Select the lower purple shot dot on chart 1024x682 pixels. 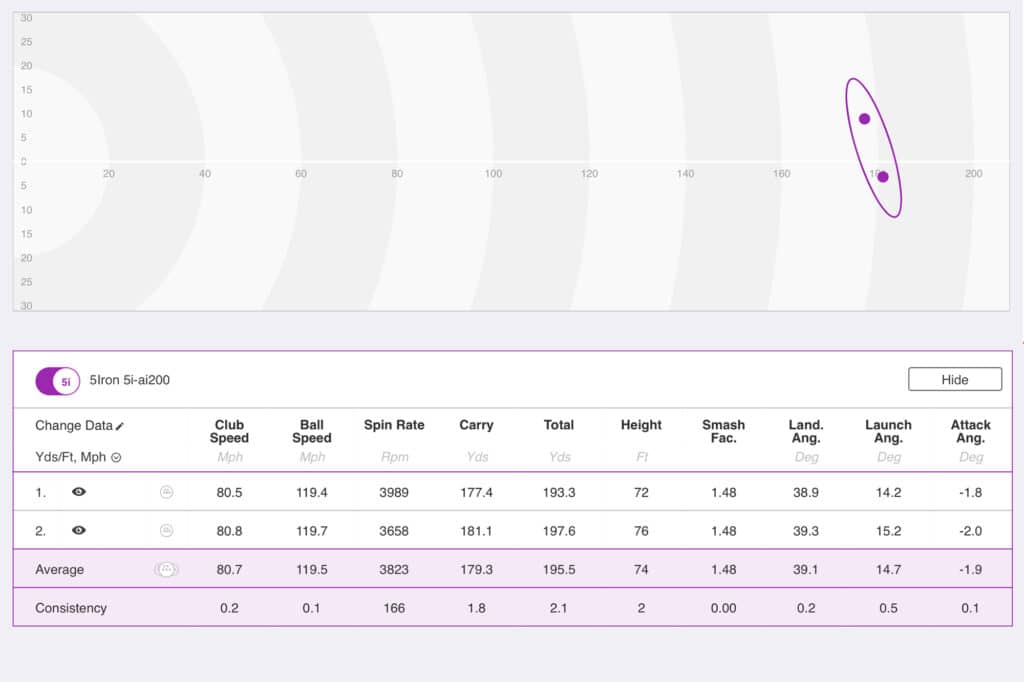tap(883, 177)
